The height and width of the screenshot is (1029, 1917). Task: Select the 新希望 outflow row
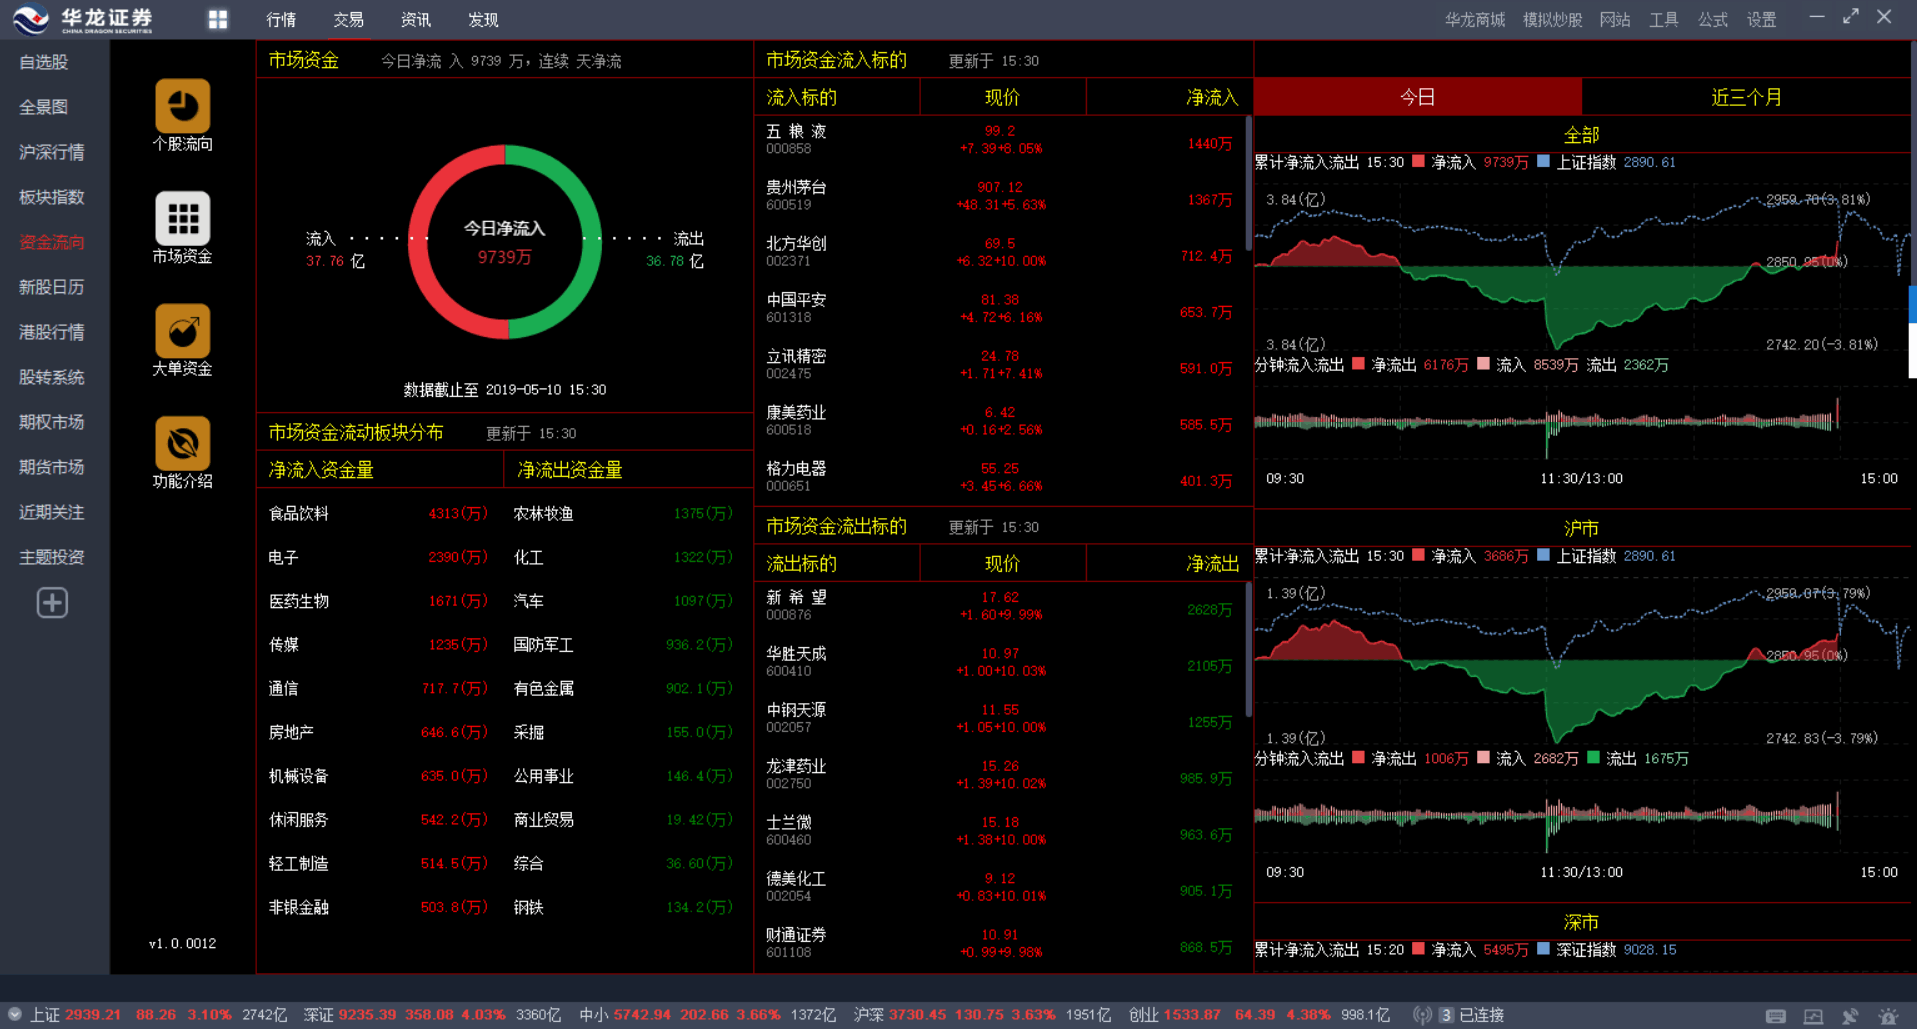pyautogui.click(x=1000, y=605)
